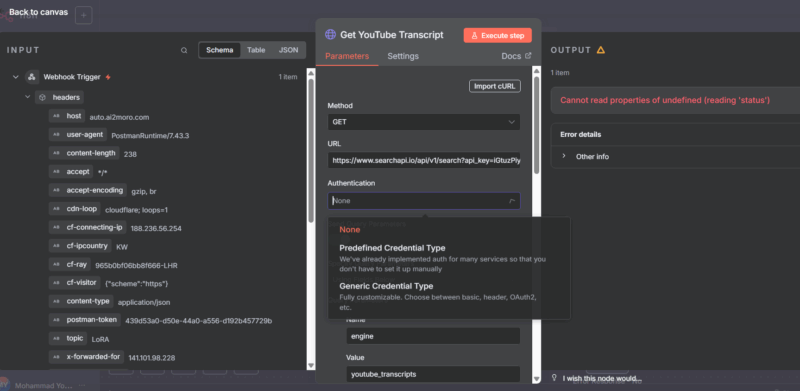Click the host key label
Image resolution: width=800 pixels, height=391 pixels.
(x=73, y=116)
